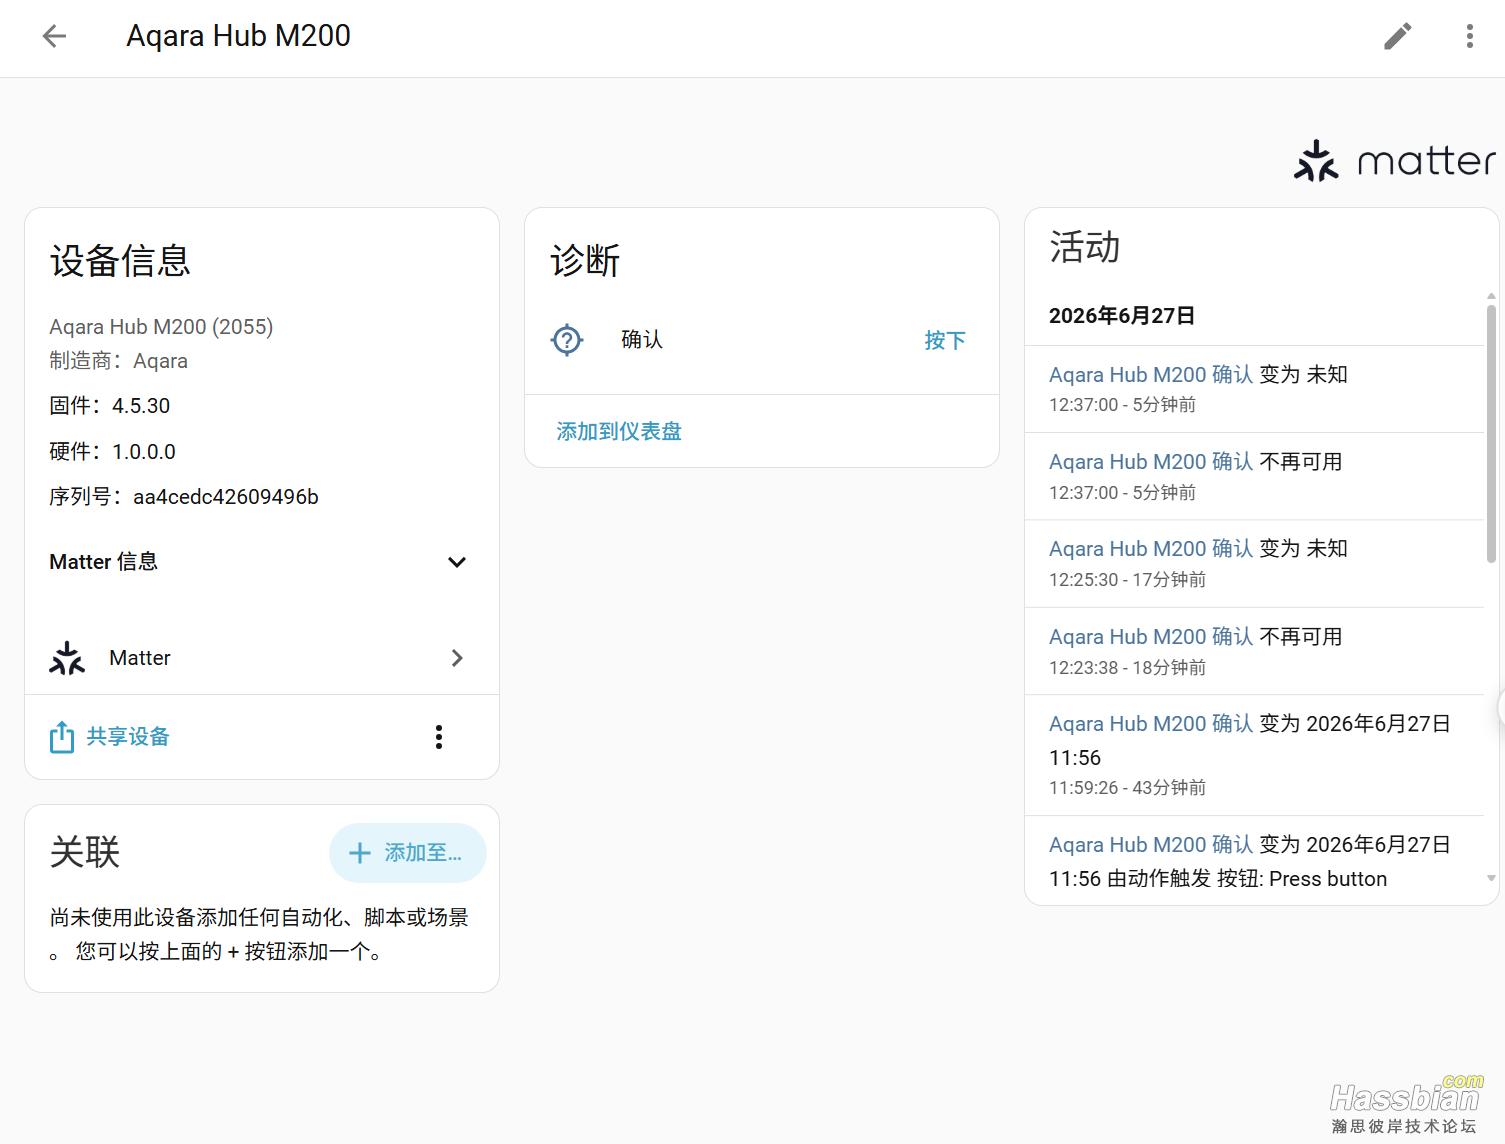Screen dimensions: 1505x1144
Task: Go back using the arrow icon
Action: pos(54,36)
